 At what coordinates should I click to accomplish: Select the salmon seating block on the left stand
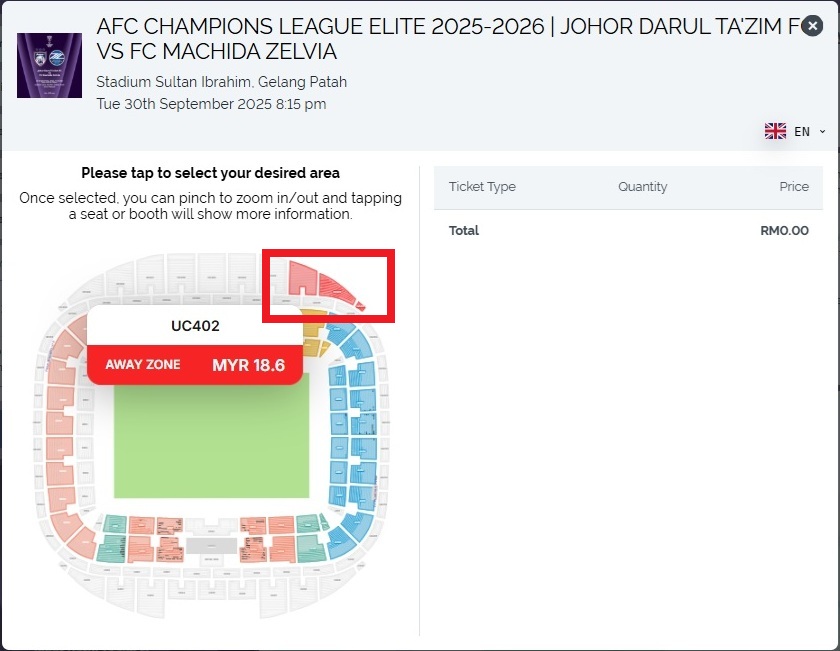60,421
